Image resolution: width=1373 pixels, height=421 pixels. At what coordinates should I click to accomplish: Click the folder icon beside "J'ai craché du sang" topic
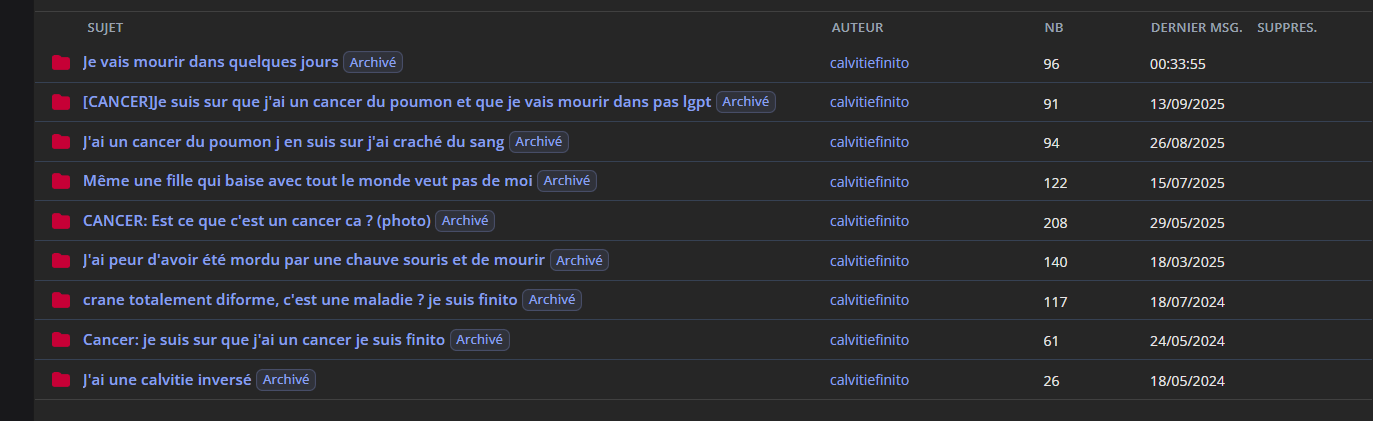[x=61, y=142]
